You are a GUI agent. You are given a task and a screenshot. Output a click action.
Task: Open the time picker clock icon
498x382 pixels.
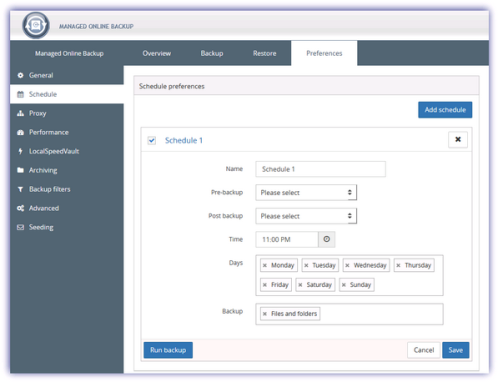[x=327, y=239]
